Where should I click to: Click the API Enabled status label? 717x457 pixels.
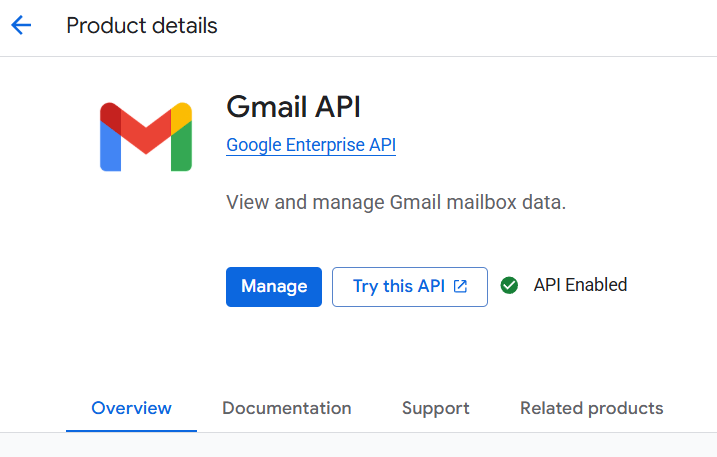pos(580,285)
